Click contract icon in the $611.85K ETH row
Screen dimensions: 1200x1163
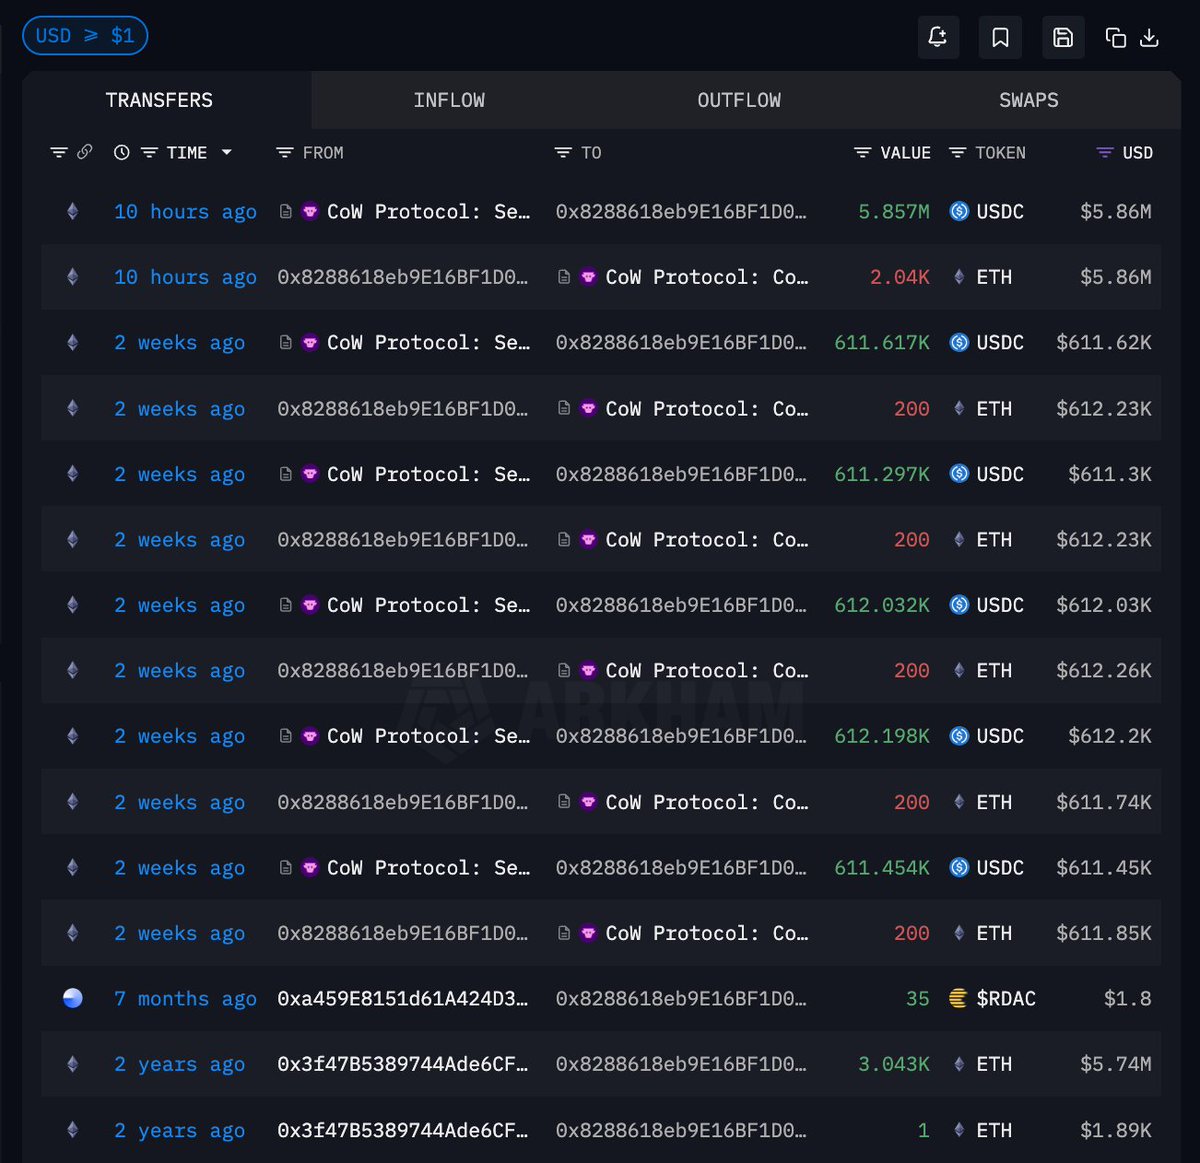pos(564,933)
